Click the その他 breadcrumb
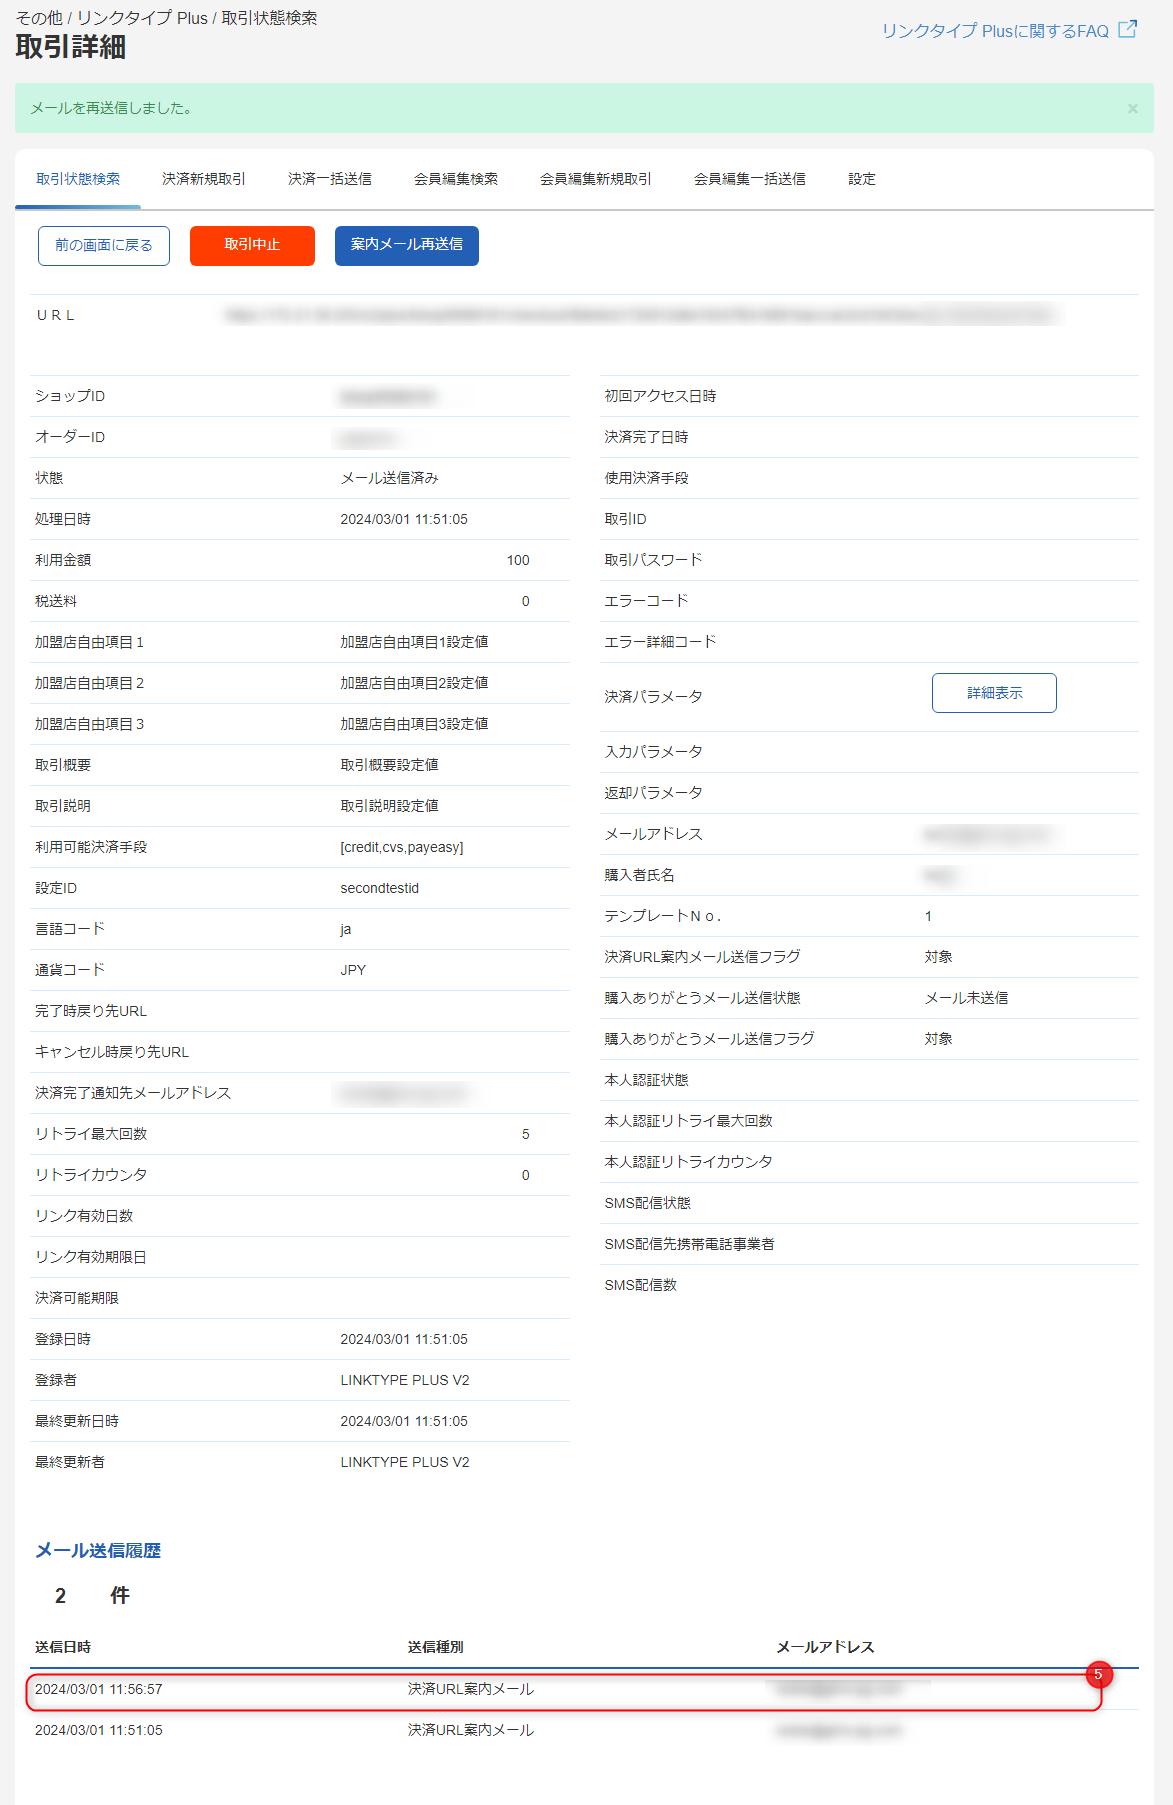This screenshot has width=1173, height=1805. 39,18
